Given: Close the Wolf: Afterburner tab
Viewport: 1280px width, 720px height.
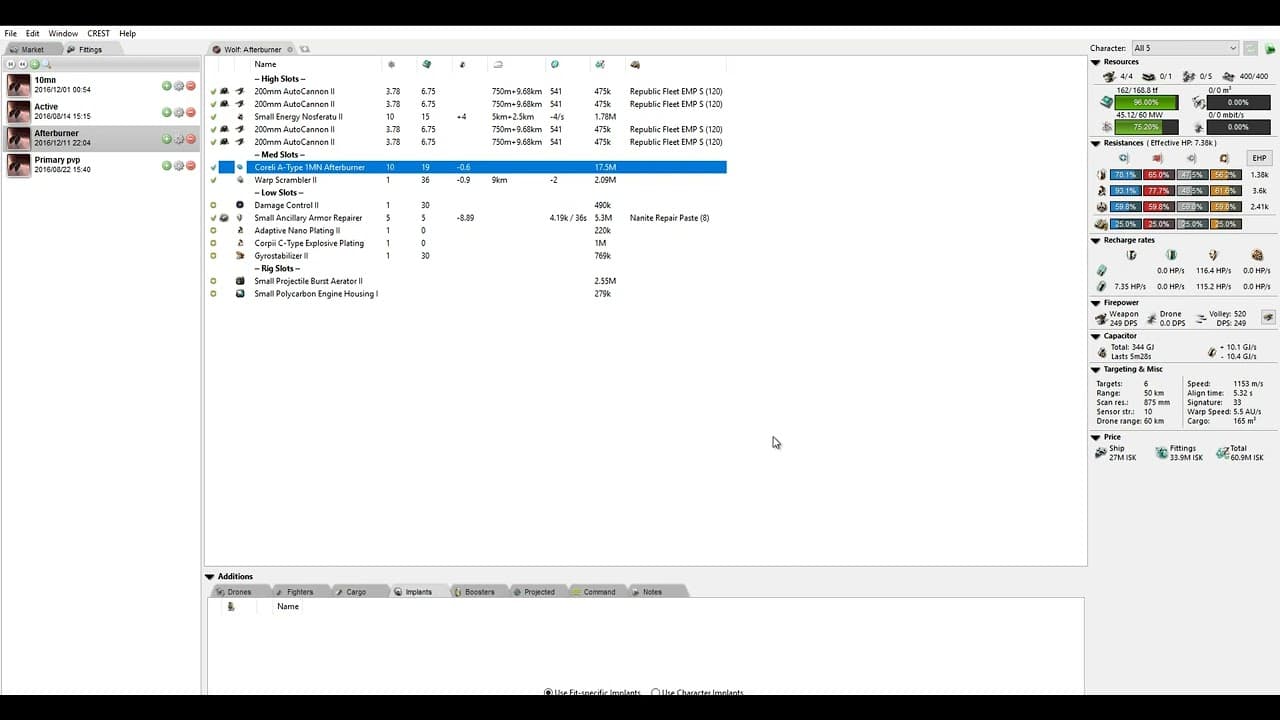Looking at the screenshot, I should [x=290, y=49].
